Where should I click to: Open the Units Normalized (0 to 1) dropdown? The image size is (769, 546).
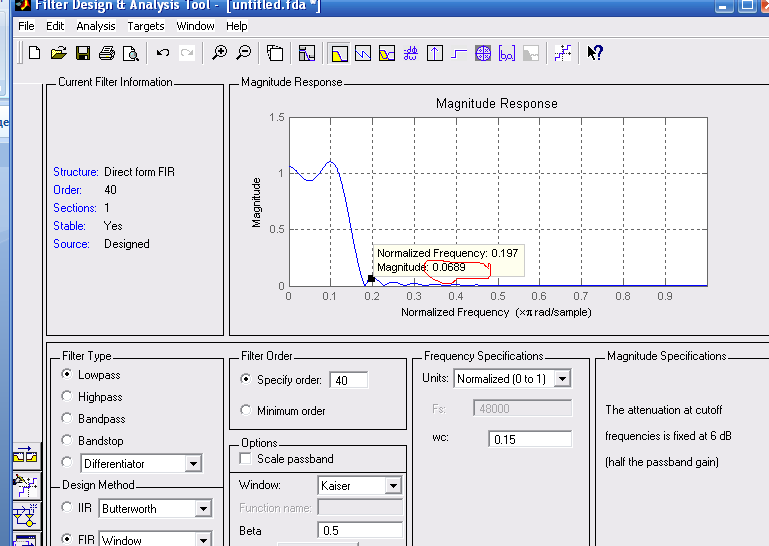[x=563, y=379]
